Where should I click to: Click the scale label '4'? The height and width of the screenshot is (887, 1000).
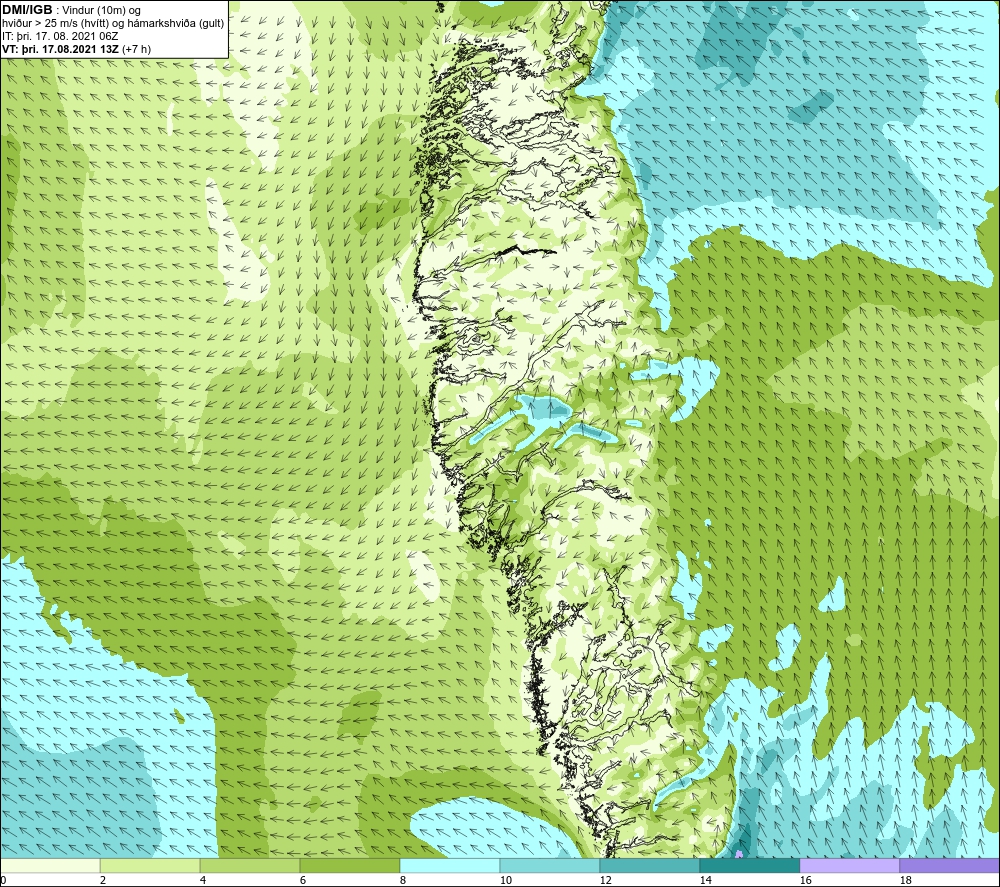click(x=203, y=880)
